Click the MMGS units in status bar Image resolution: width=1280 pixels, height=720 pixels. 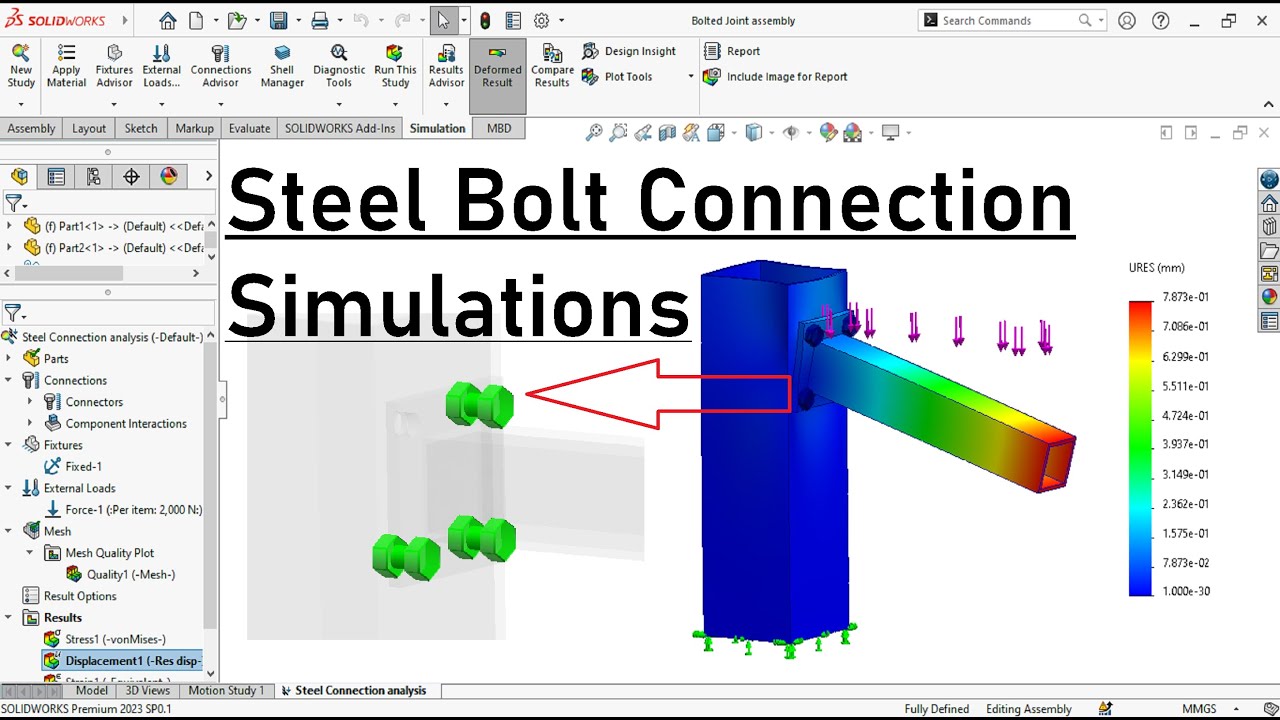1199,709
